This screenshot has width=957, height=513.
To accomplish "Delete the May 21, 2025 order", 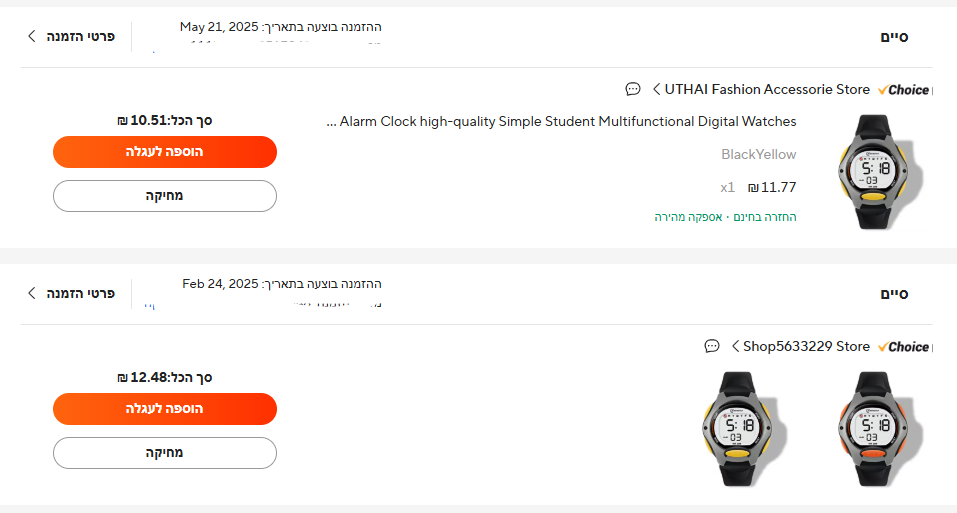I will coord(164,196).
